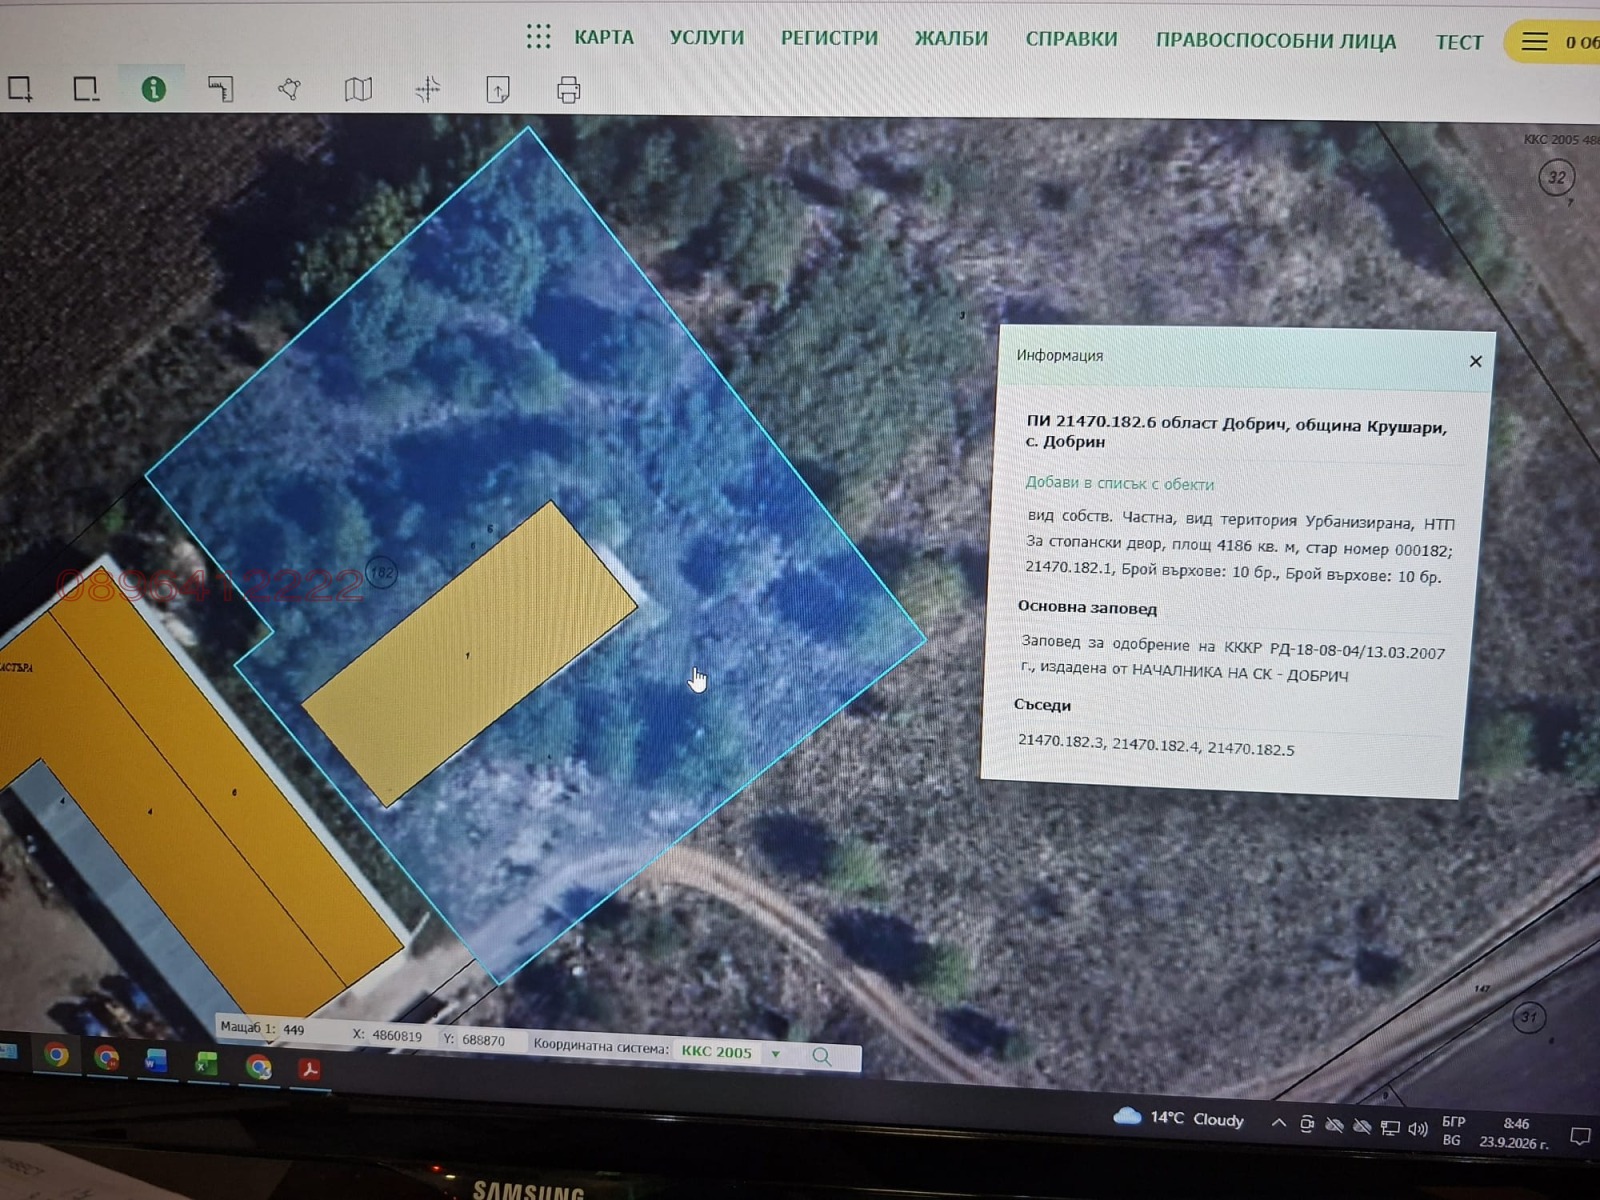
Task: Click the parcel heading 'ПИ 21470.182.6'
Action: tap(1091, 421)
